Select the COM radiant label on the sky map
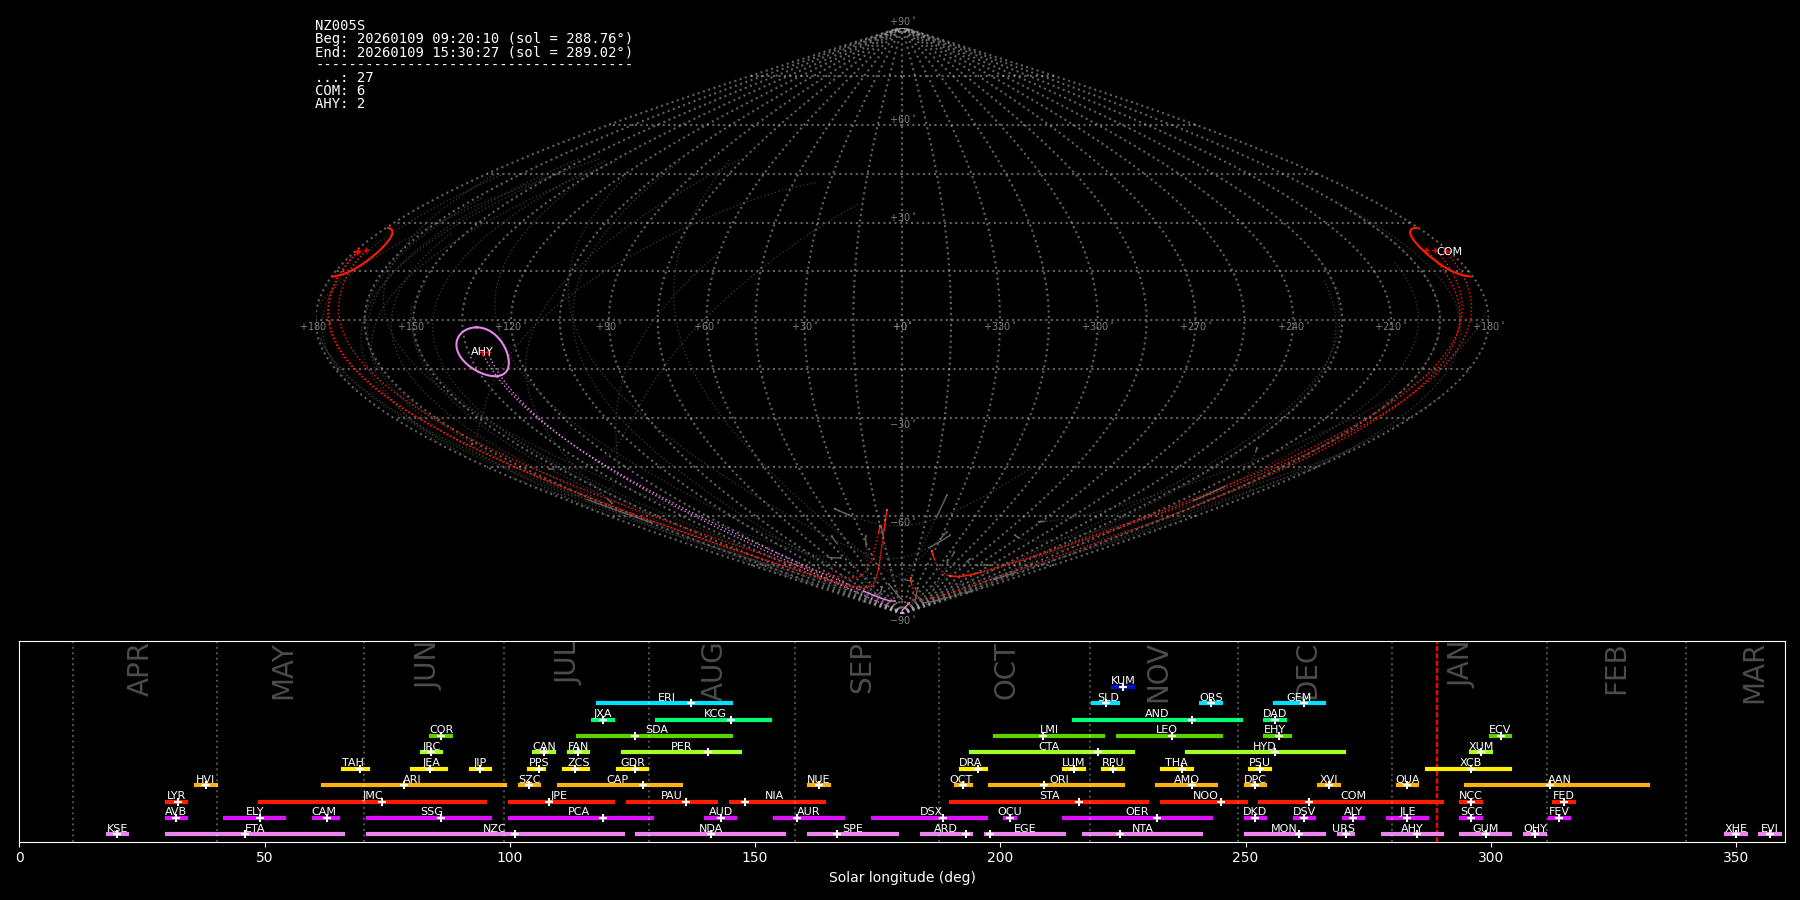The image size is (1800, 900). (x=1449, y=252)
